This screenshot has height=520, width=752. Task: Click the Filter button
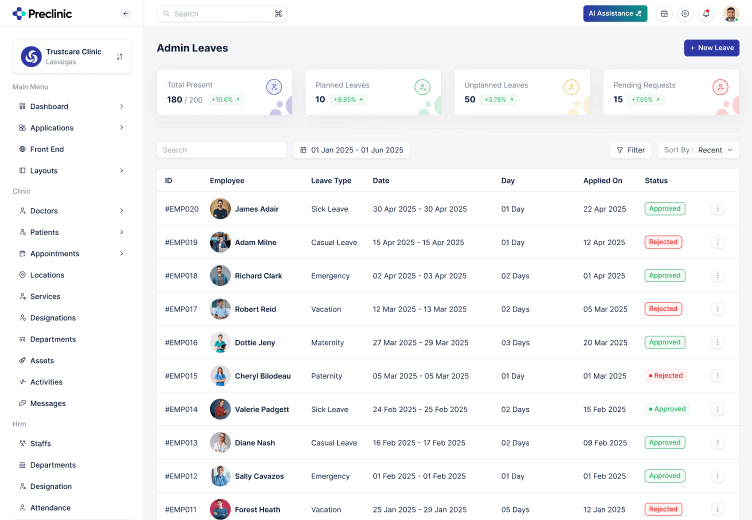pos(631,150)
